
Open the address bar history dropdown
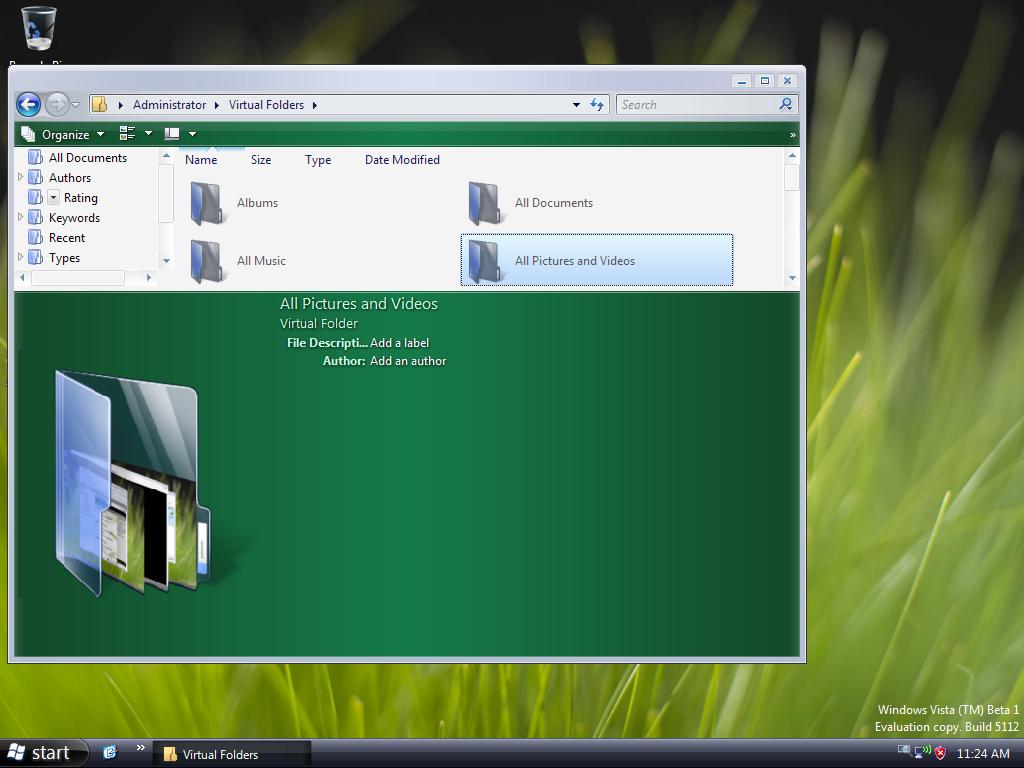tap(576, 105)
